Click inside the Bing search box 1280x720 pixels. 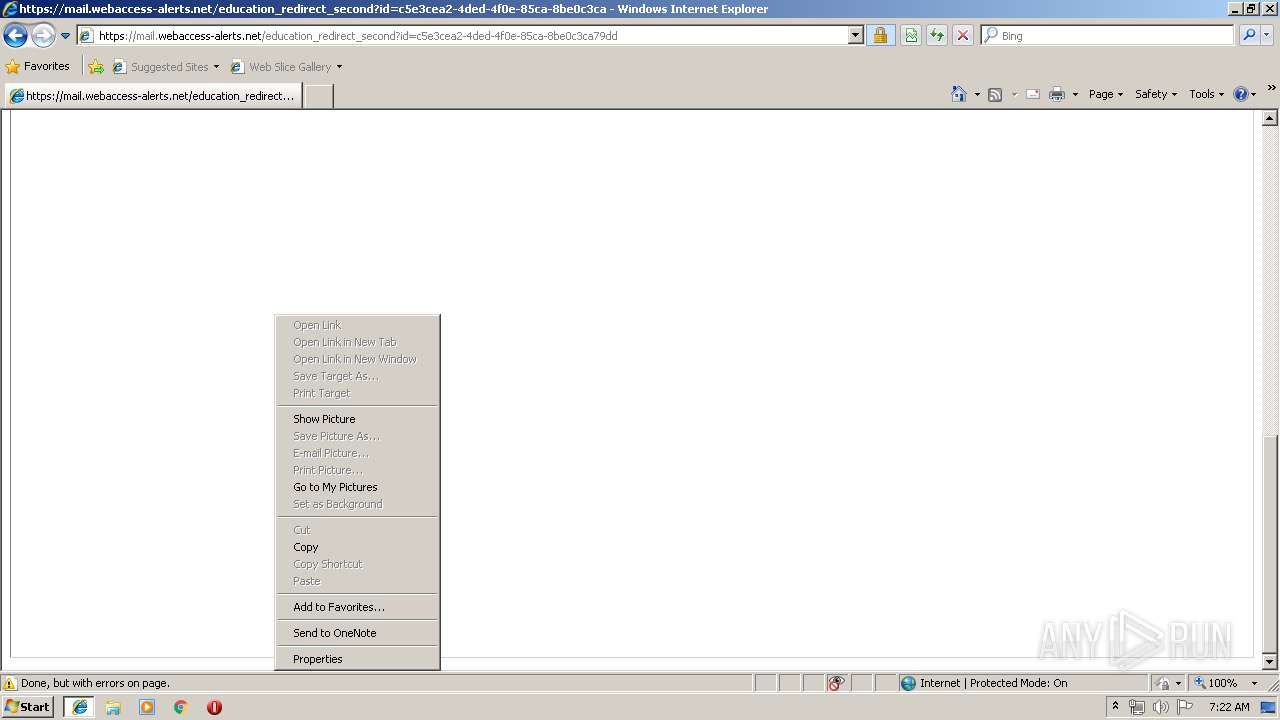(1108, 36)
